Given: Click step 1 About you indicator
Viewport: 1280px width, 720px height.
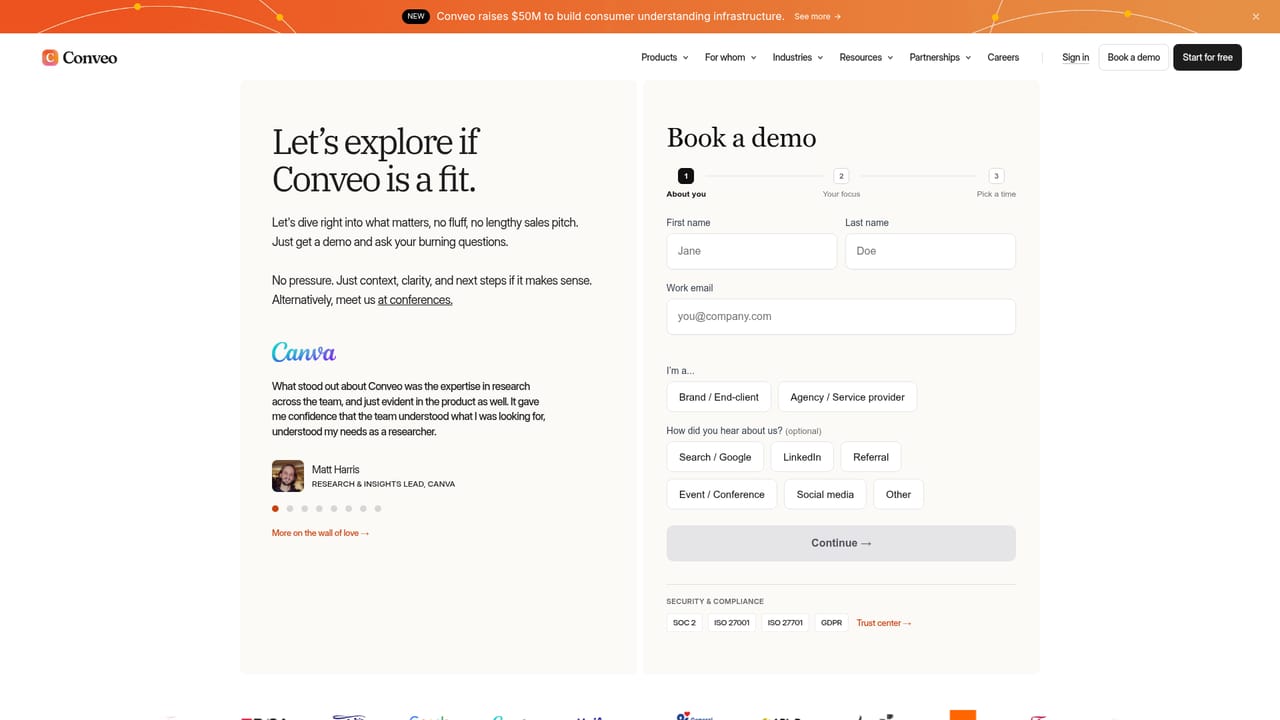Looking at the screenshot, I should [x=686, y=183].
